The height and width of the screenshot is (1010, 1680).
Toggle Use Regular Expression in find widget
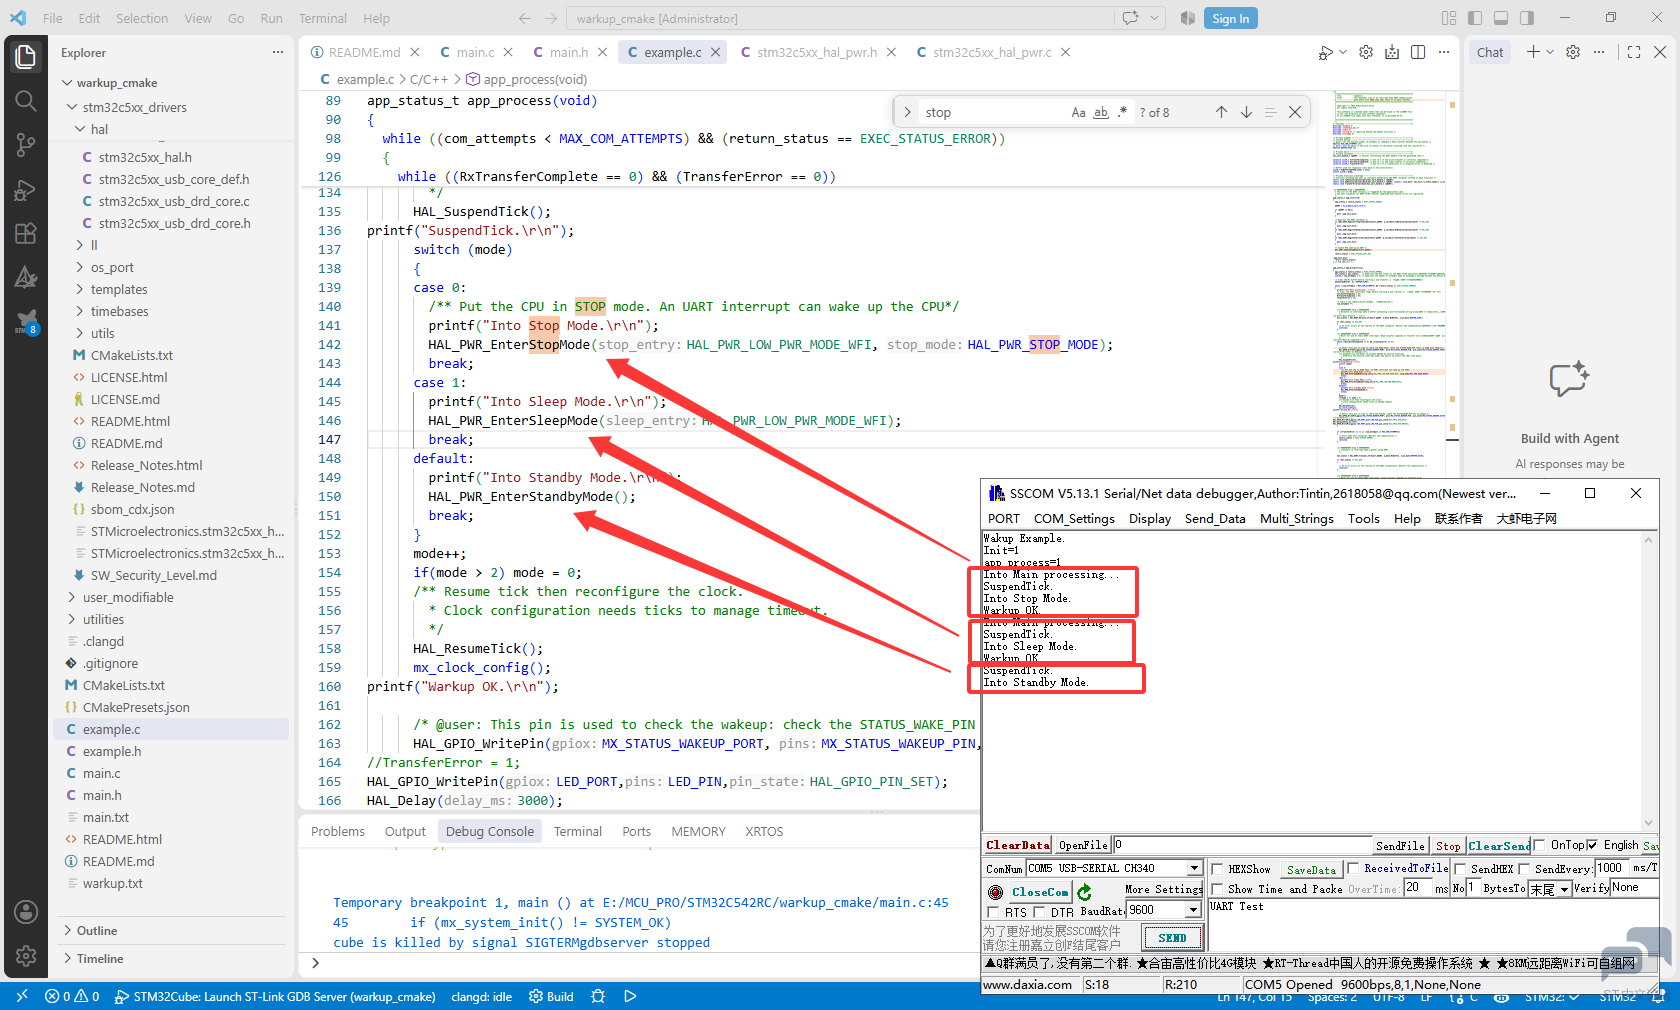1122,112
